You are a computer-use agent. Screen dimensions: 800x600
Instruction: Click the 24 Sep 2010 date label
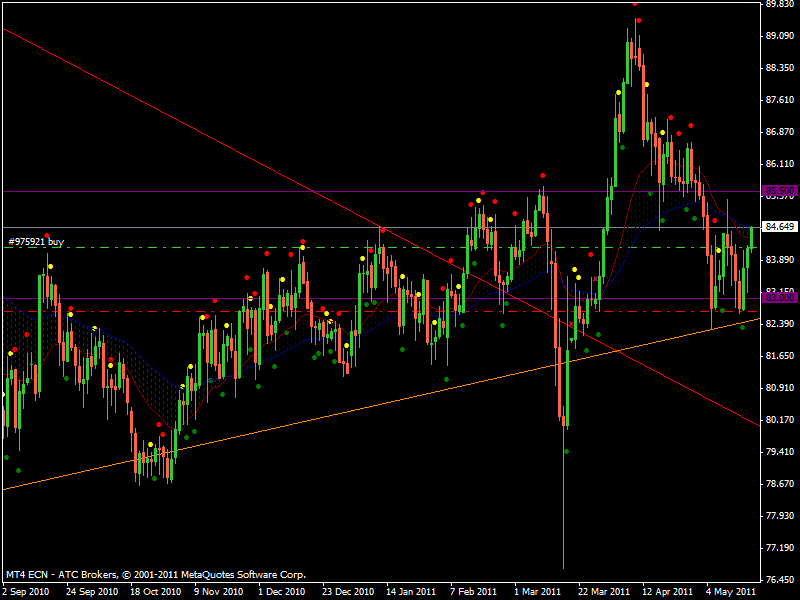point(92,592)
